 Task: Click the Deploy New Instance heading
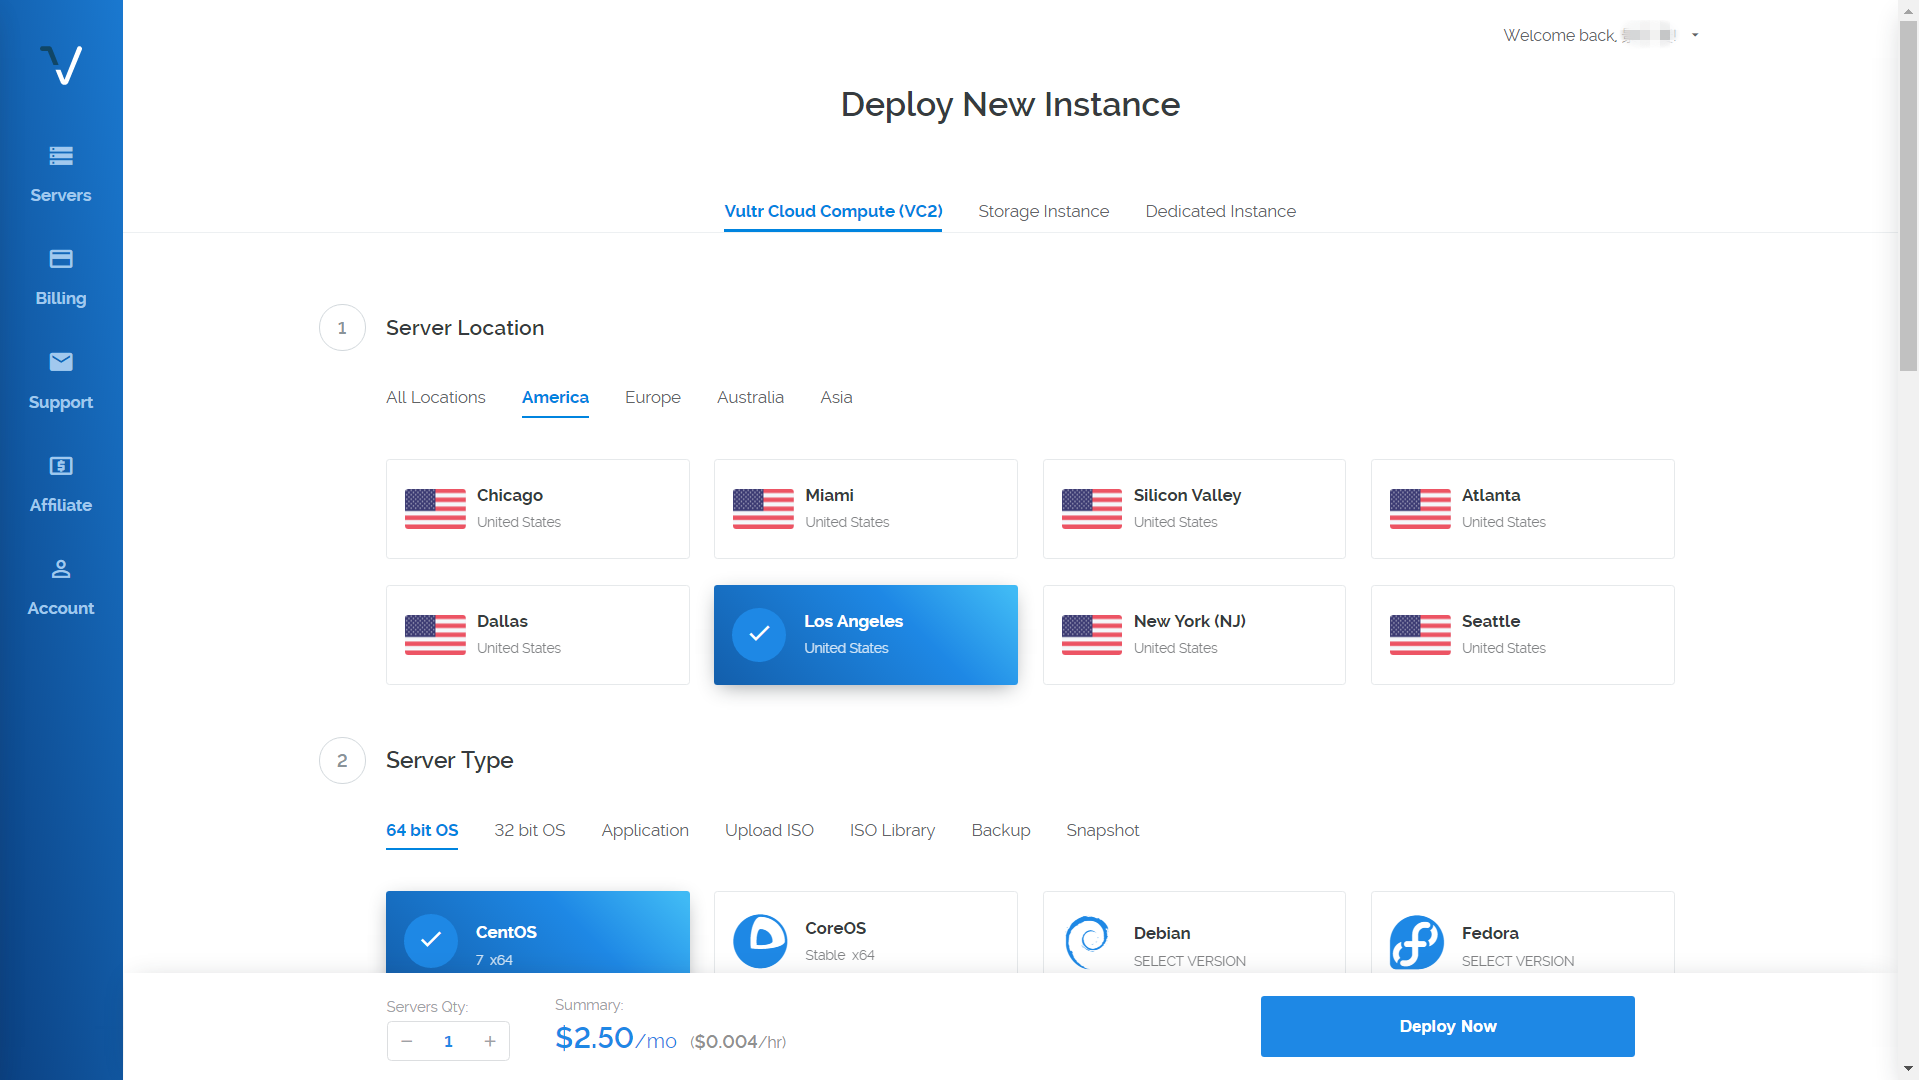(1010, 104)
